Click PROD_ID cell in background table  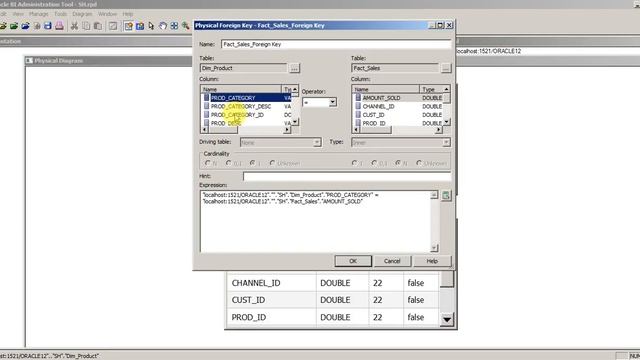click(x=271, y=317)
